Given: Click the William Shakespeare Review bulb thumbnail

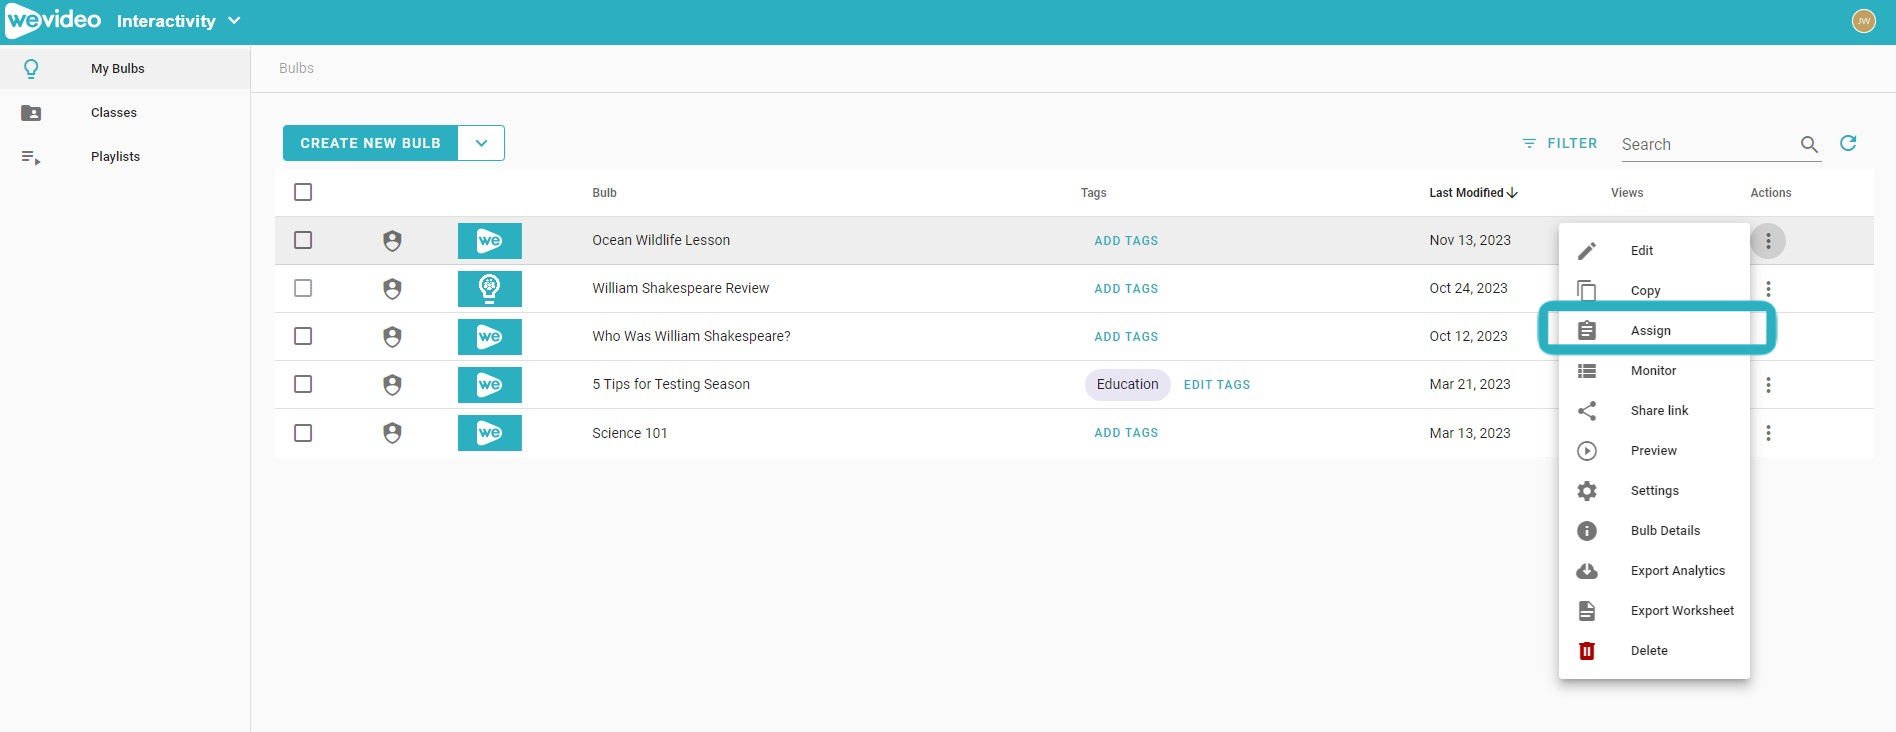Looking at the screenshot, I should click(489, 289).
